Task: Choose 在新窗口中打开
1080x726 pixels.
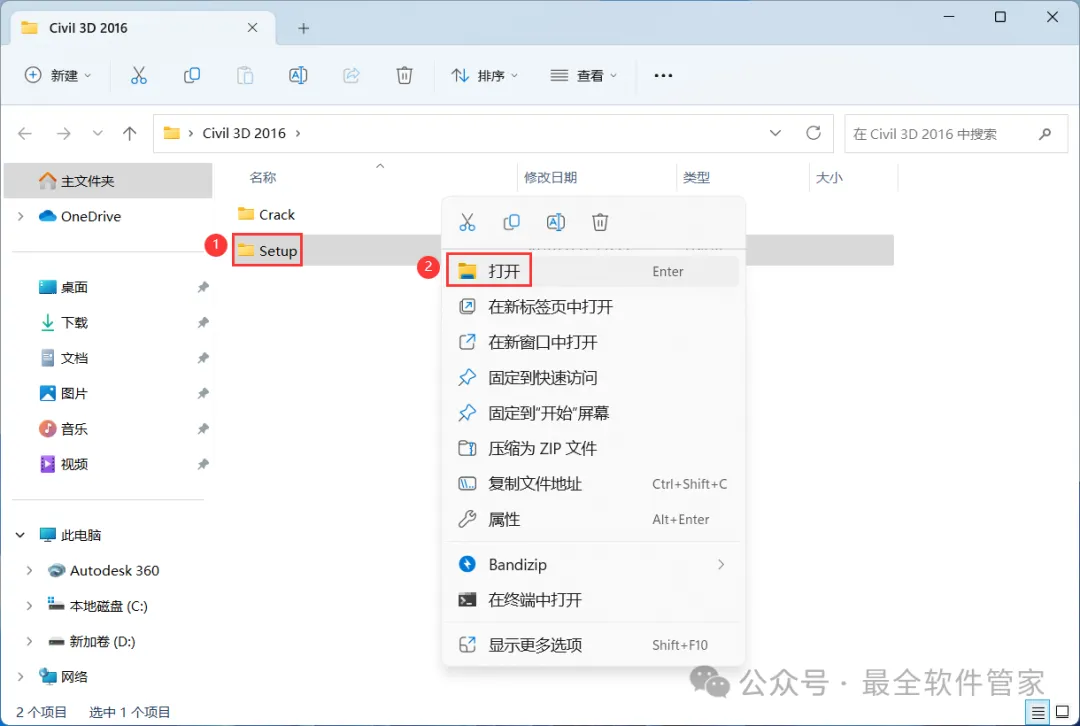Action: point(593,342)
